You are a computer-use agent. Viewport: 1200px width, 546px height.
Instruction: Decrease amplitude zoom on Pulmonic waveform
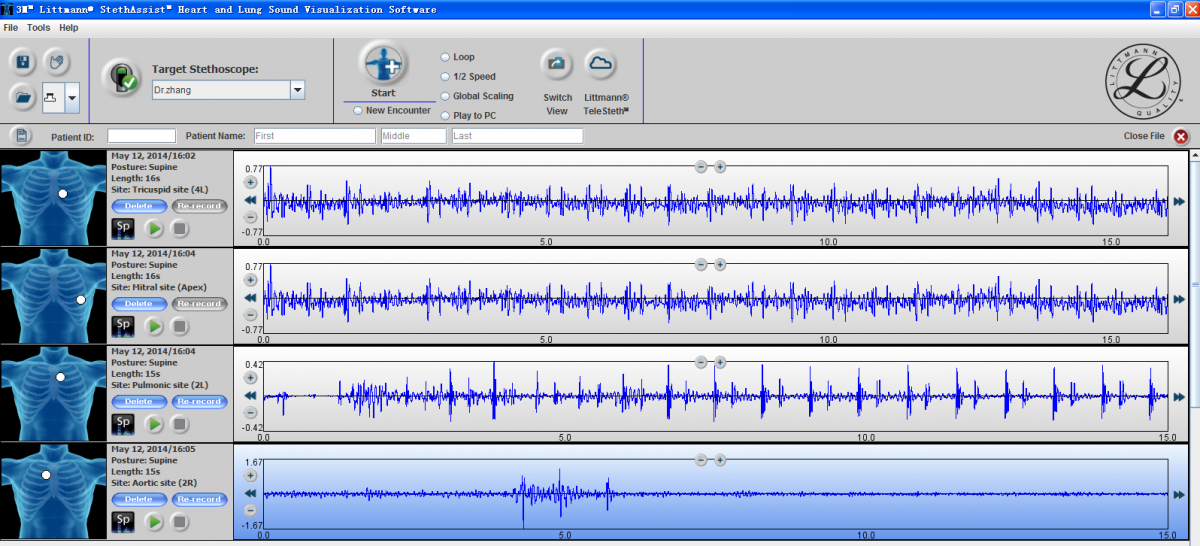point(251,412)
